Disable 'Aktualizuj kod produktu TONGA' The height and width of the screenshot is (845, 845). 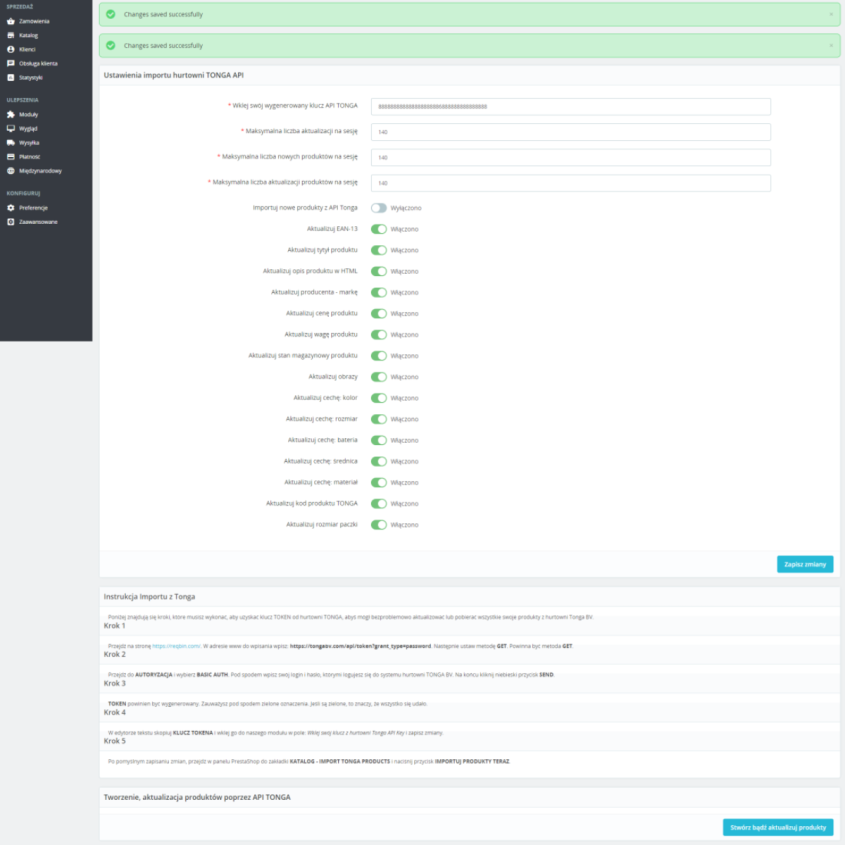pos(379,503)
